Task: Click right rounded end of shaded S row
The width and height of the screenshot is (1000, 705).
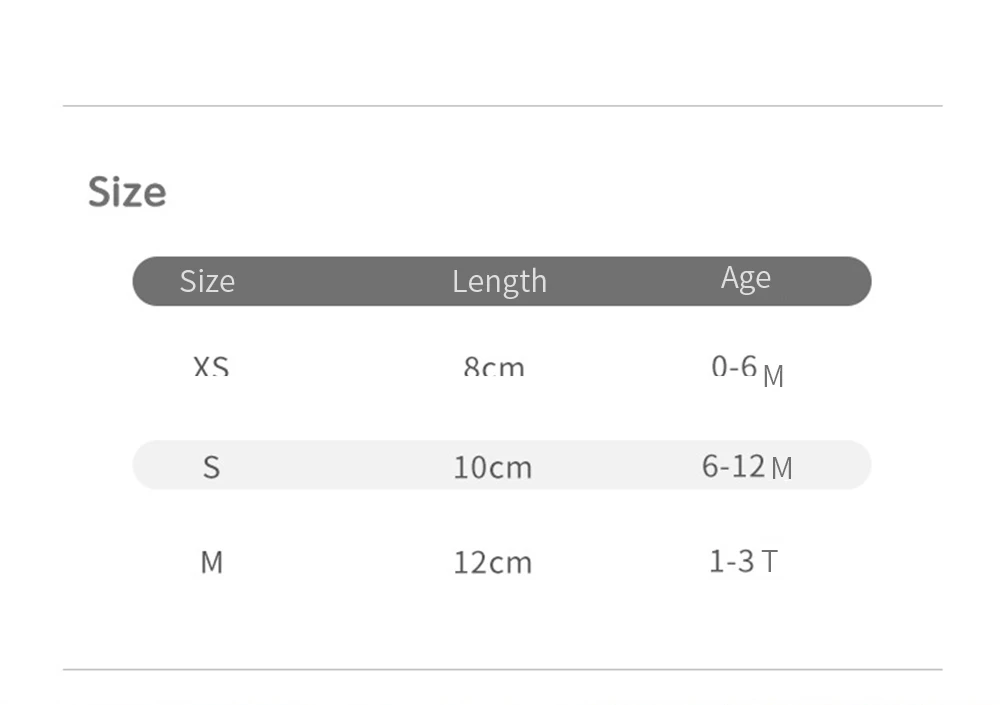Action: pyautogui.click(x=858, y=465)
